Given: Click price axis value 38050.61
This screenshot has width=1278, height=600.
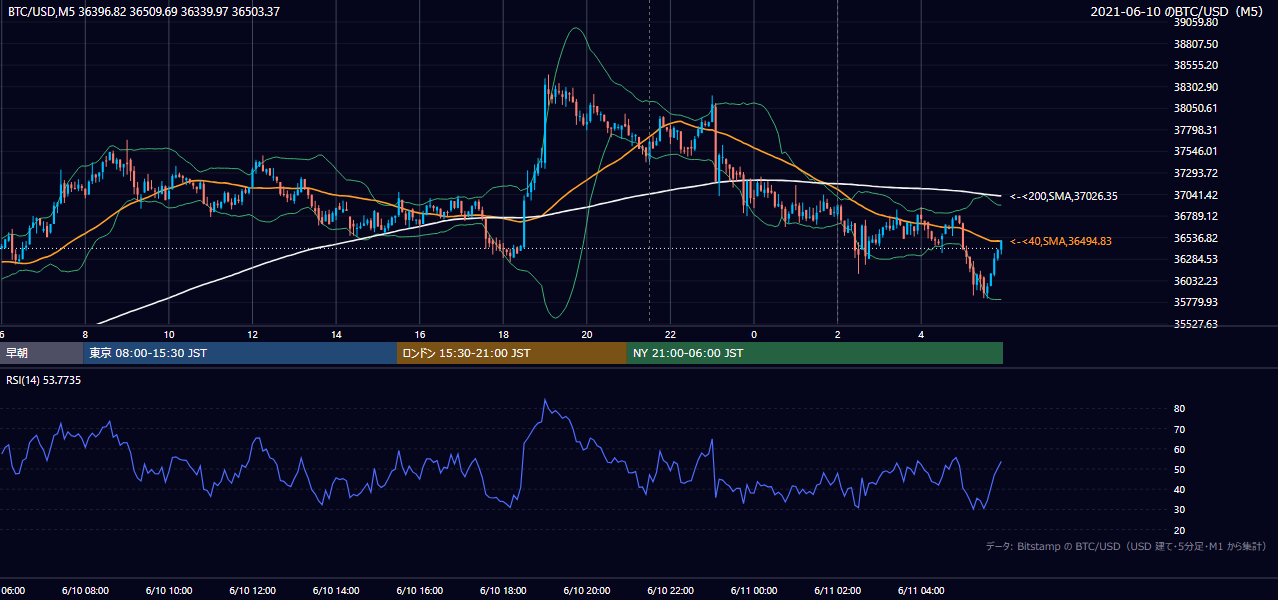Looking at the screenshot, I should [x=1195, y=108].
